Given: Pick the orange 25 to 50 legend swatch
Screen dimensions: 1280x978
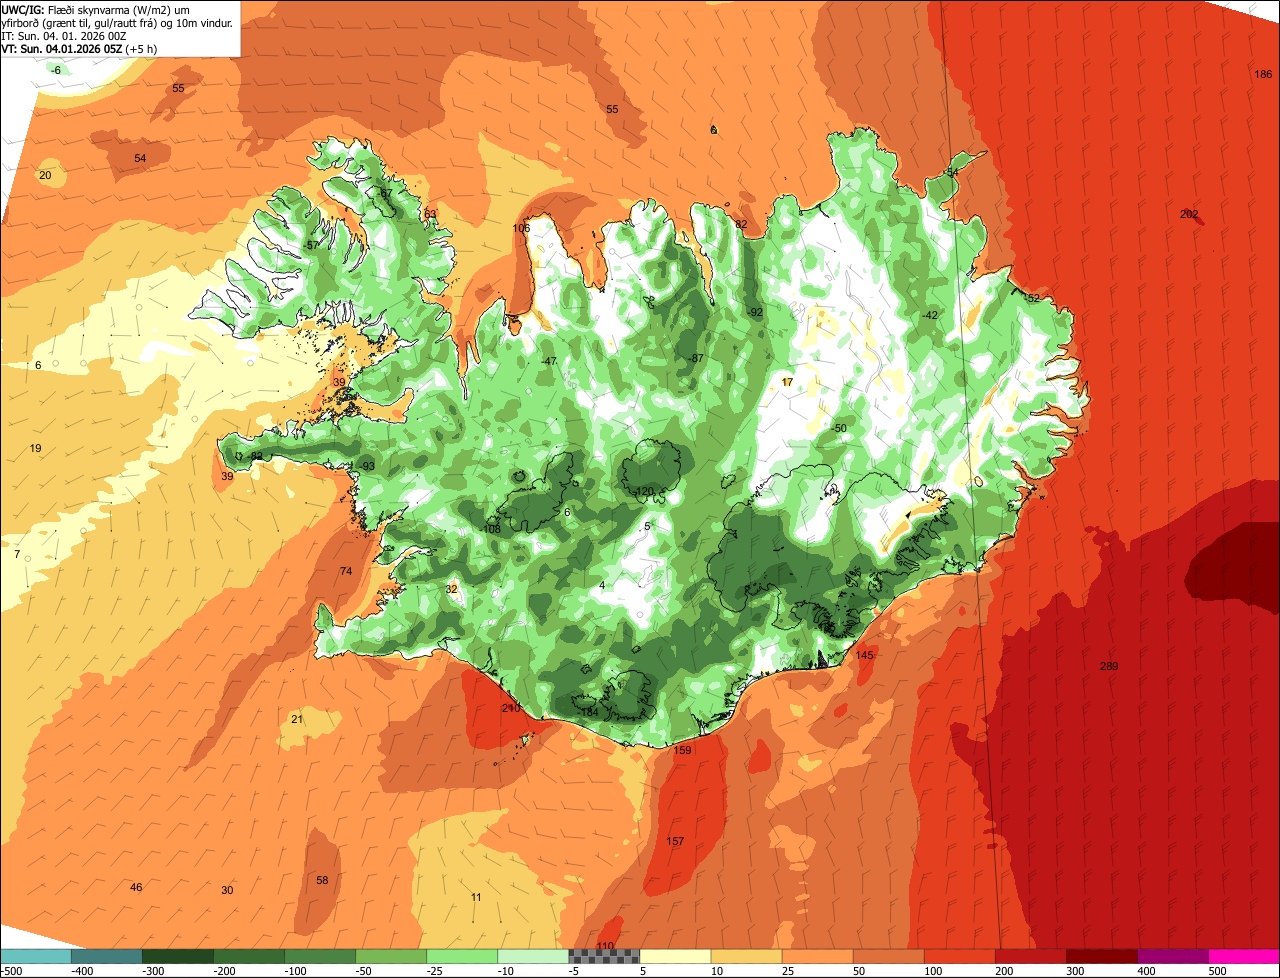Looking at the screenshot, I should [x=817, y=956].
